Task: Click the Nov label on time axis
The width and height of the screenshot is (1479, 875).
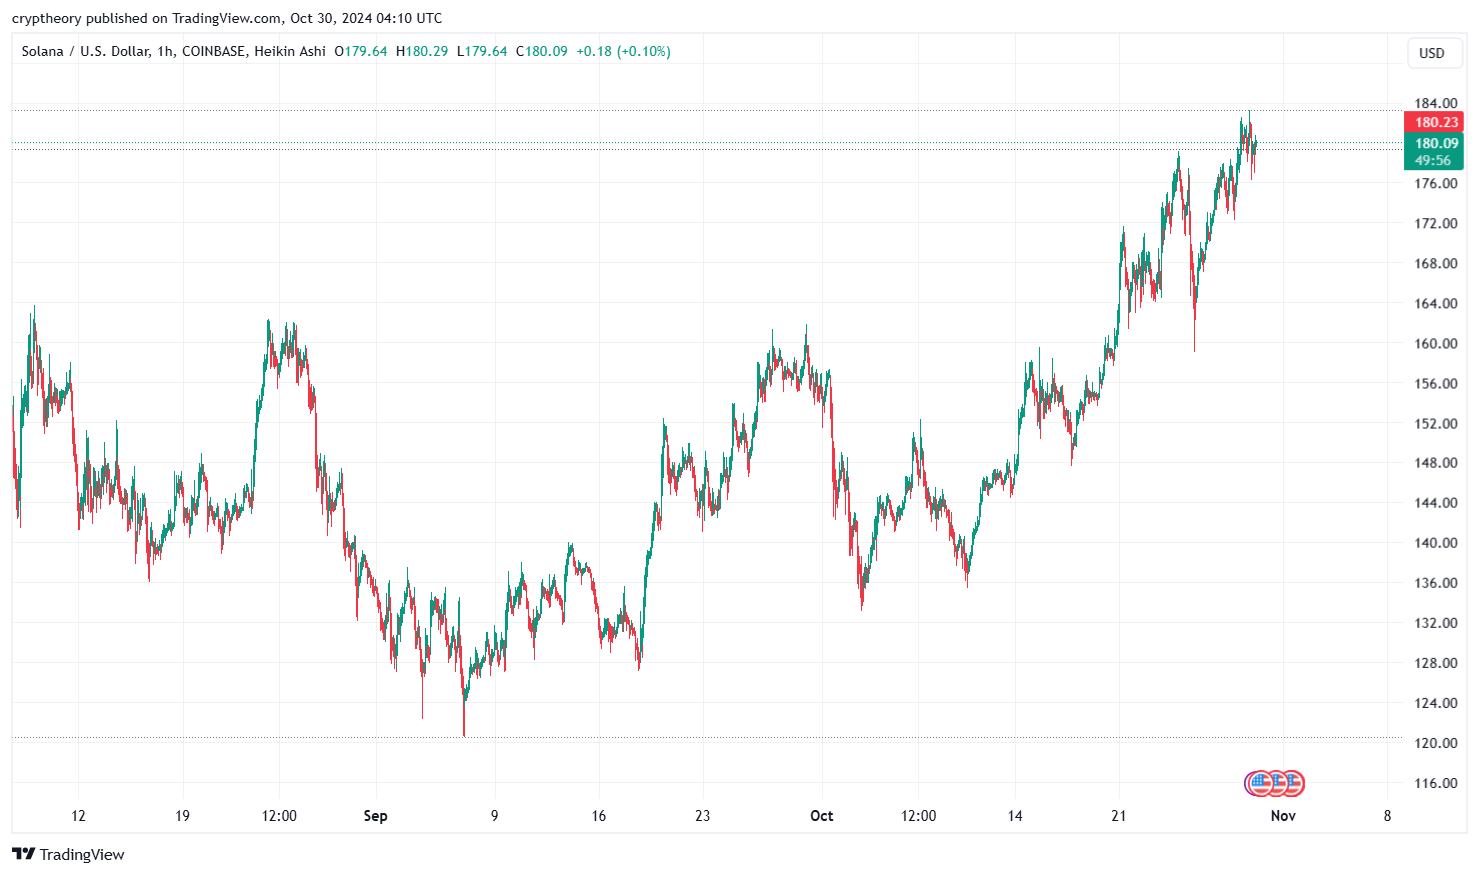Action: click(x=1283, y=816)
